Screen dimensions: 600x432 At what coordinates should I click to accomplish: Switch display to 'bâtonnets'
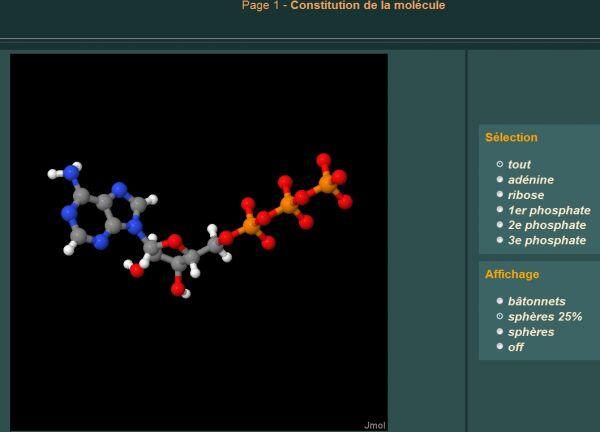[500, 301]
